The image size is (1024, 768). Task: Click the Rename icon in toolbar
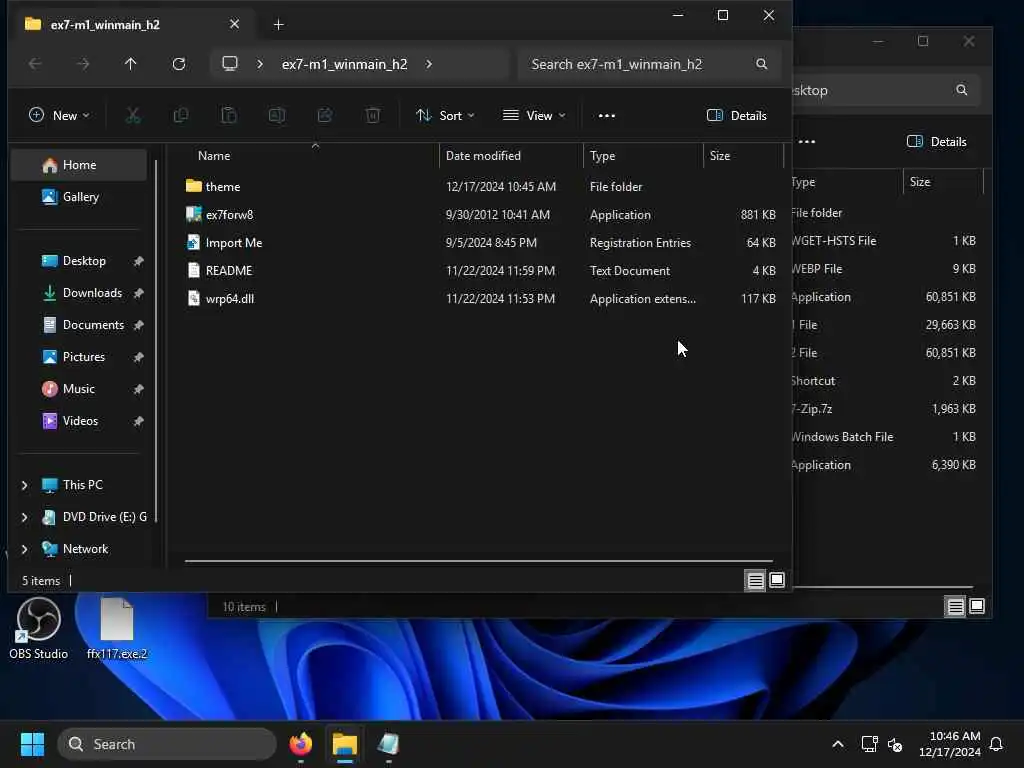tap(277, 116)
